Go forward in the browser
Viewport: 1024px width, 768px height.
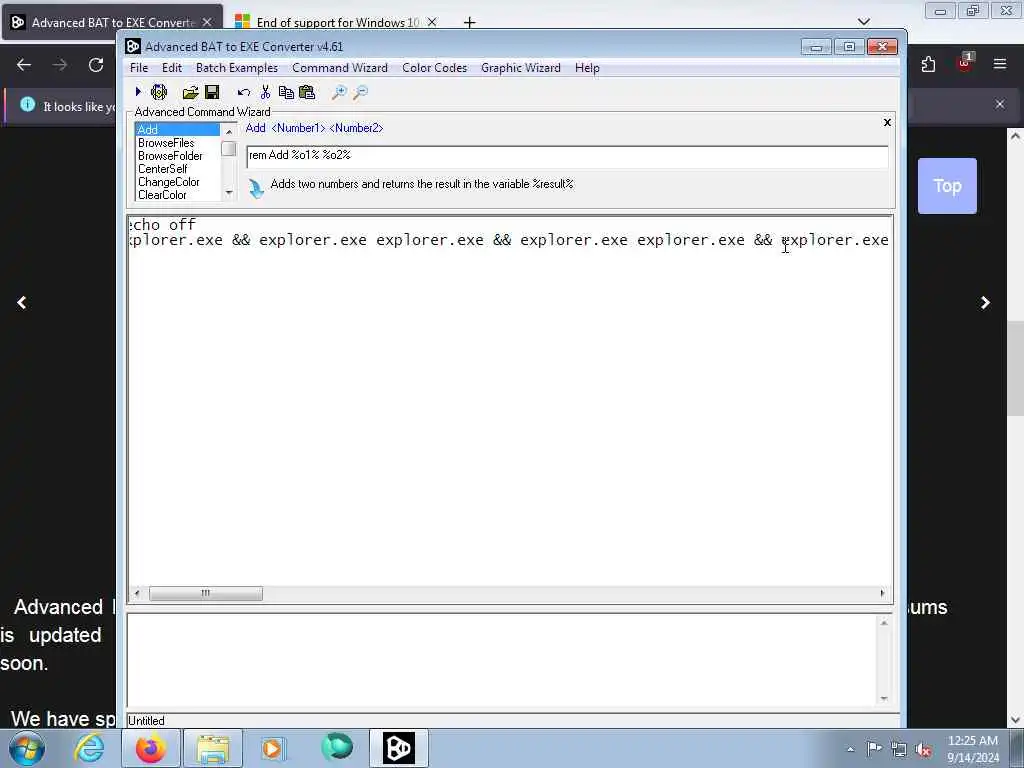click(x=60, y=65)
